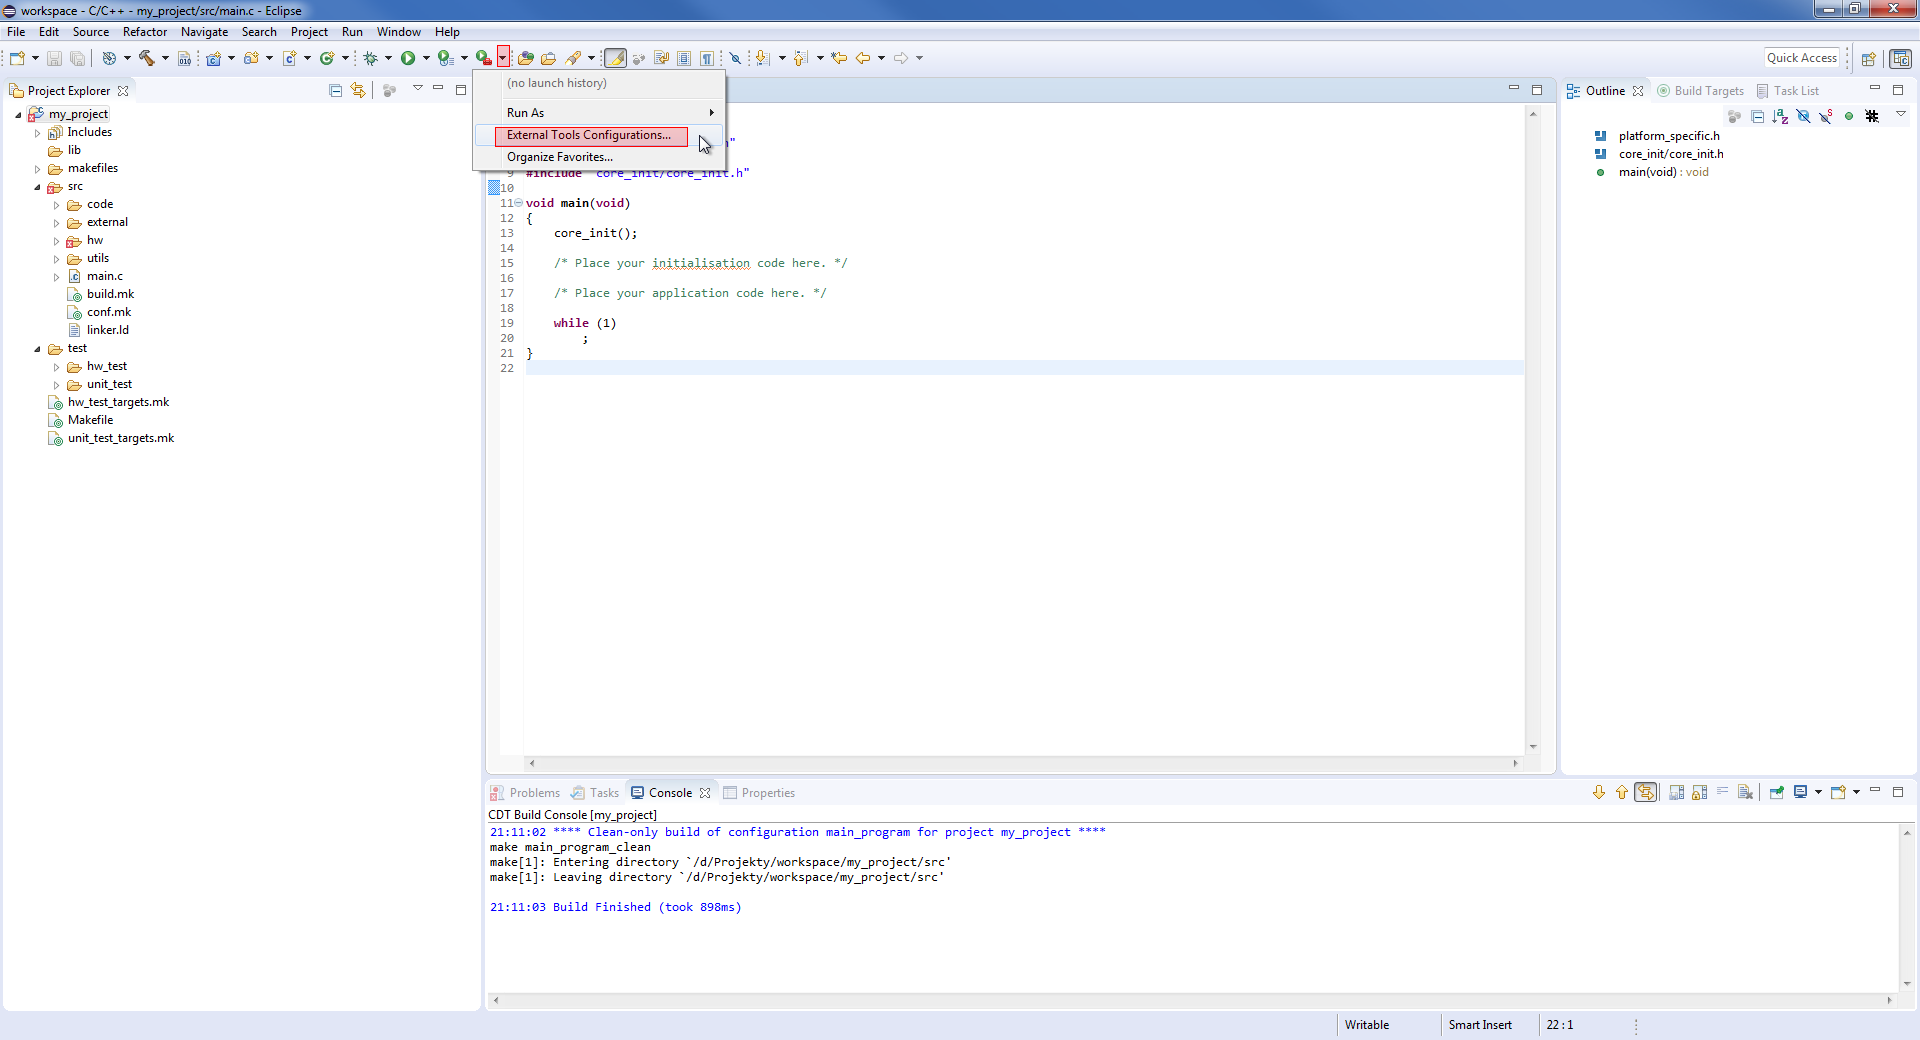Click the Debug bug icon in toolbar

point(370,58)
